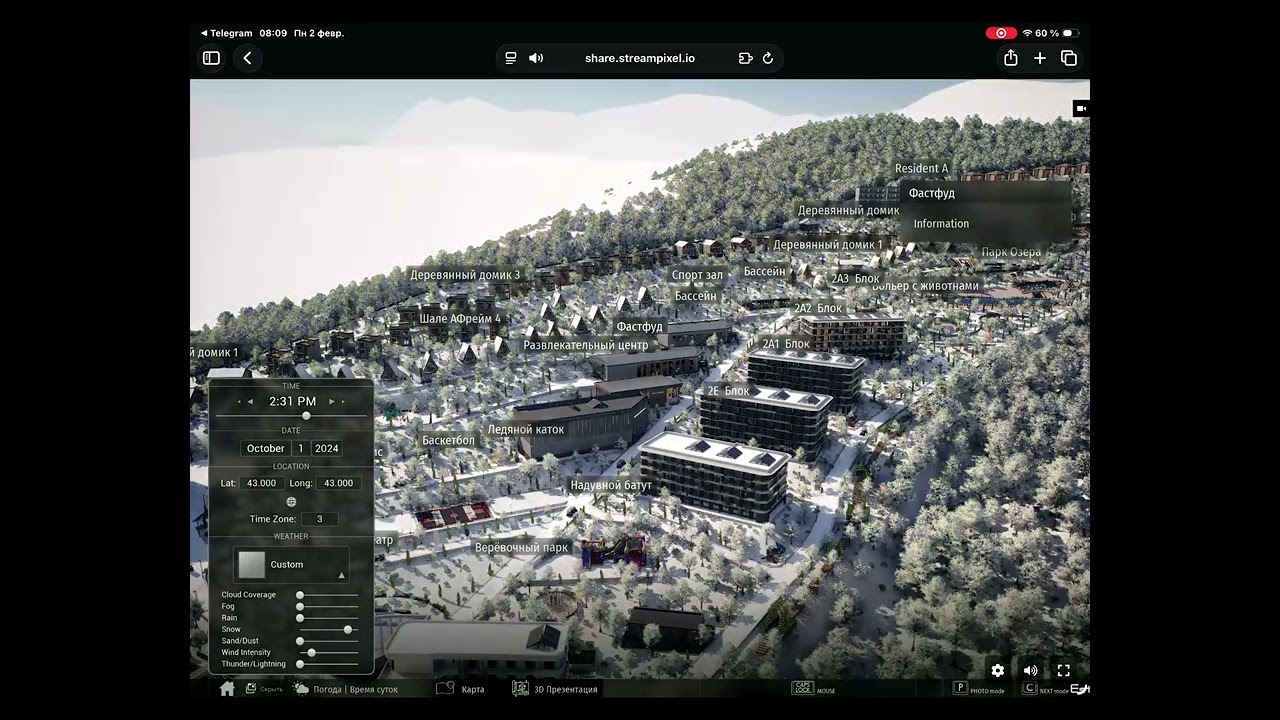The width and height of the screenshot is (1280, 720).
Task: Select the share.streampixel.io address field
Action: point(640,58)
